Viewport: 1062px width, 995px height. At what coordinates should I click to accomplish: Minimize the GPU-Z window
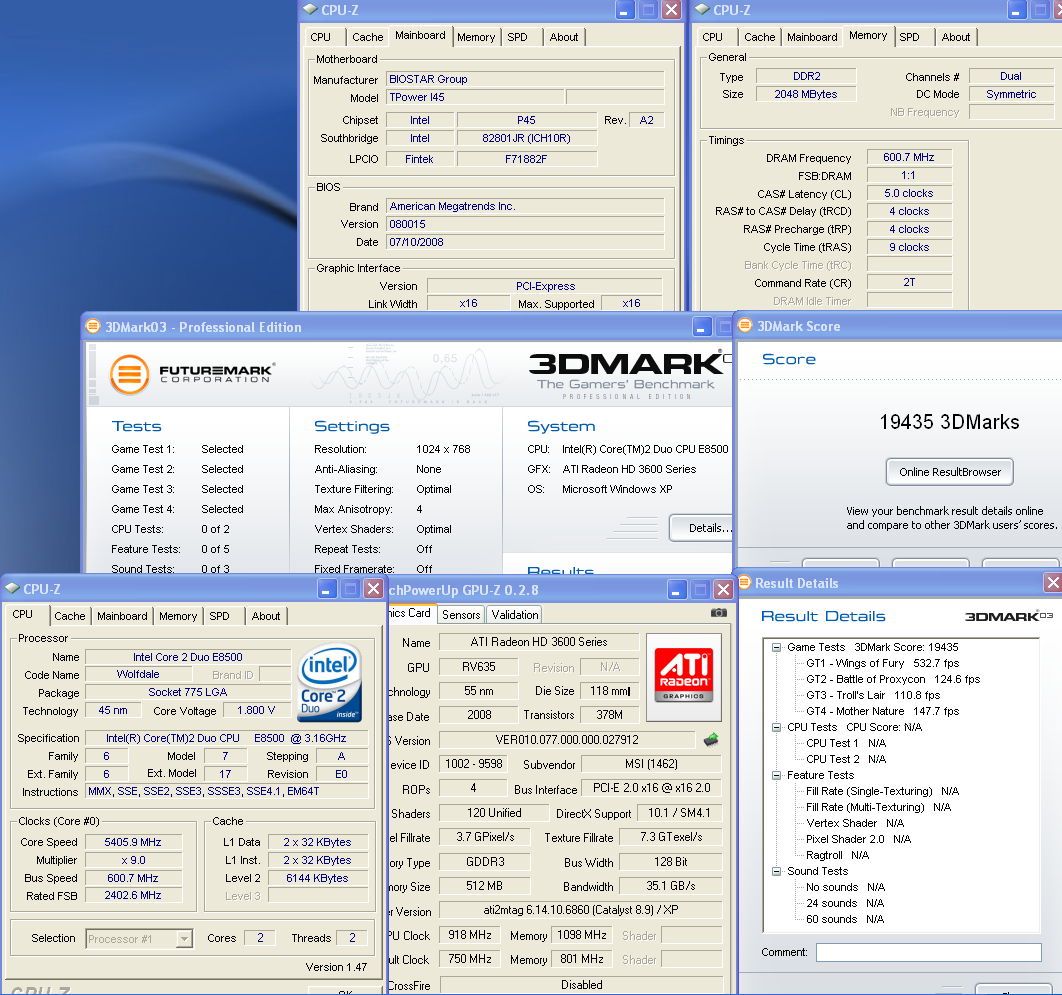click(677, 589)
